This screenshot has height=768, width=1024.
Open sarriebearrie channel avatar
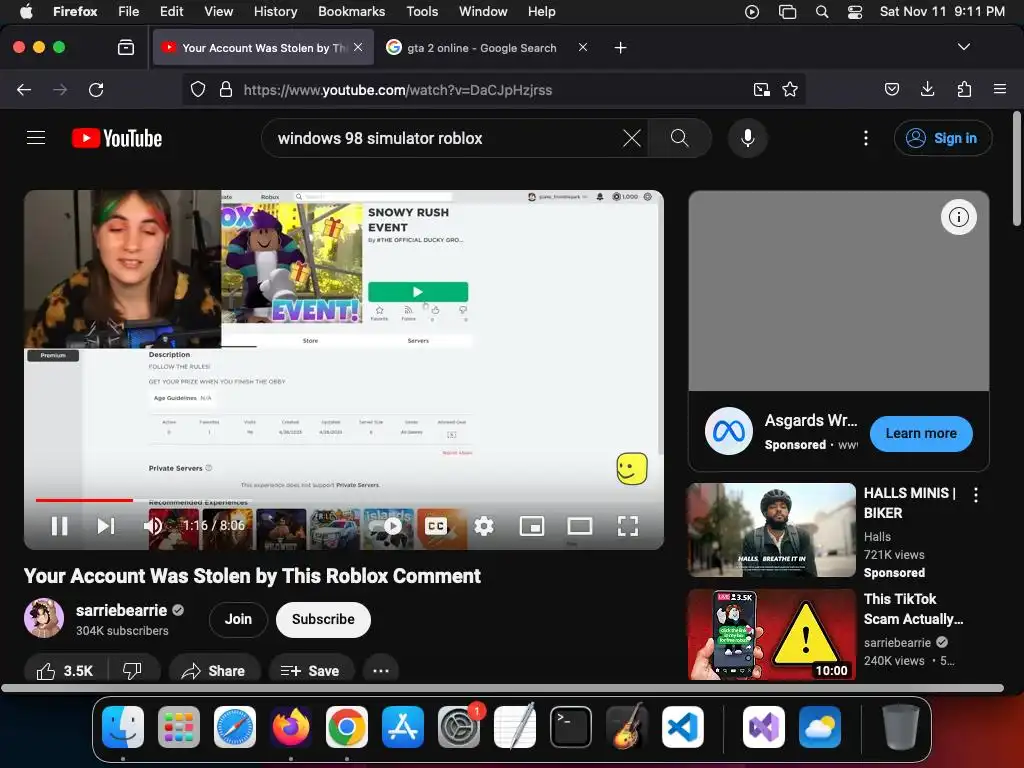tap(44, 618)
